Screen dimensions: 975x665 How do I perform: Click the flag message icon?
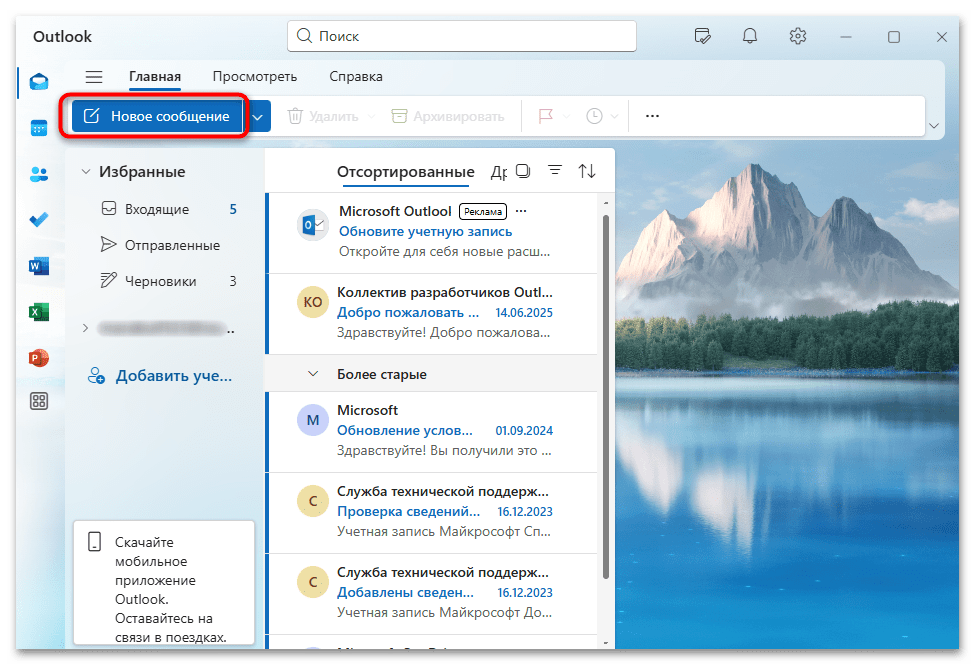tap(545, 116)
